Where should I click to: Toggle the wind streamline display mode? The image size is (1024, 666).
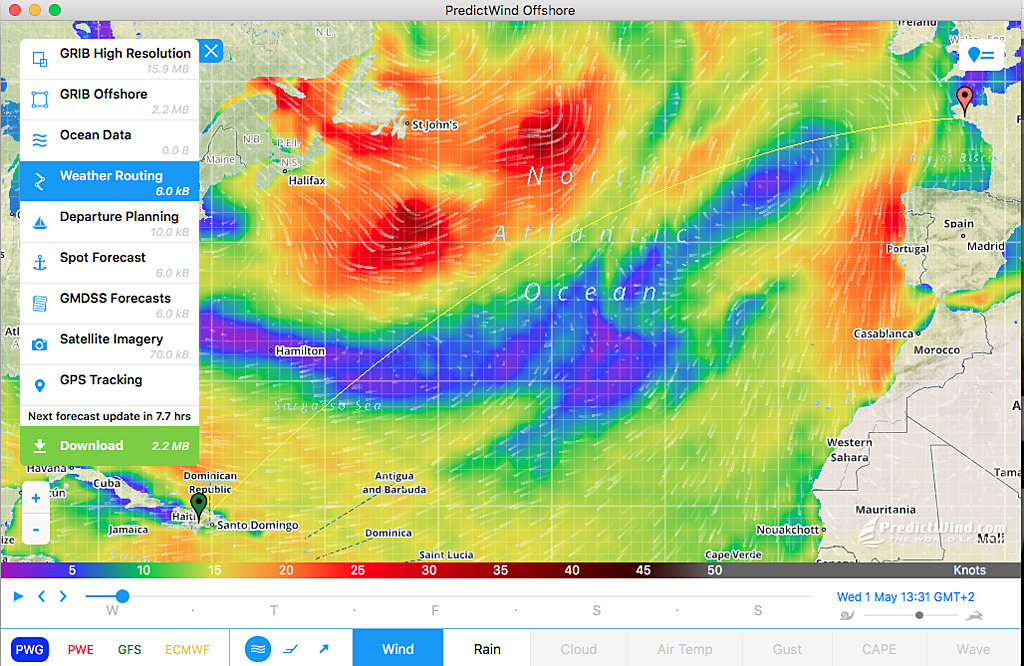(x=258, y=649)
